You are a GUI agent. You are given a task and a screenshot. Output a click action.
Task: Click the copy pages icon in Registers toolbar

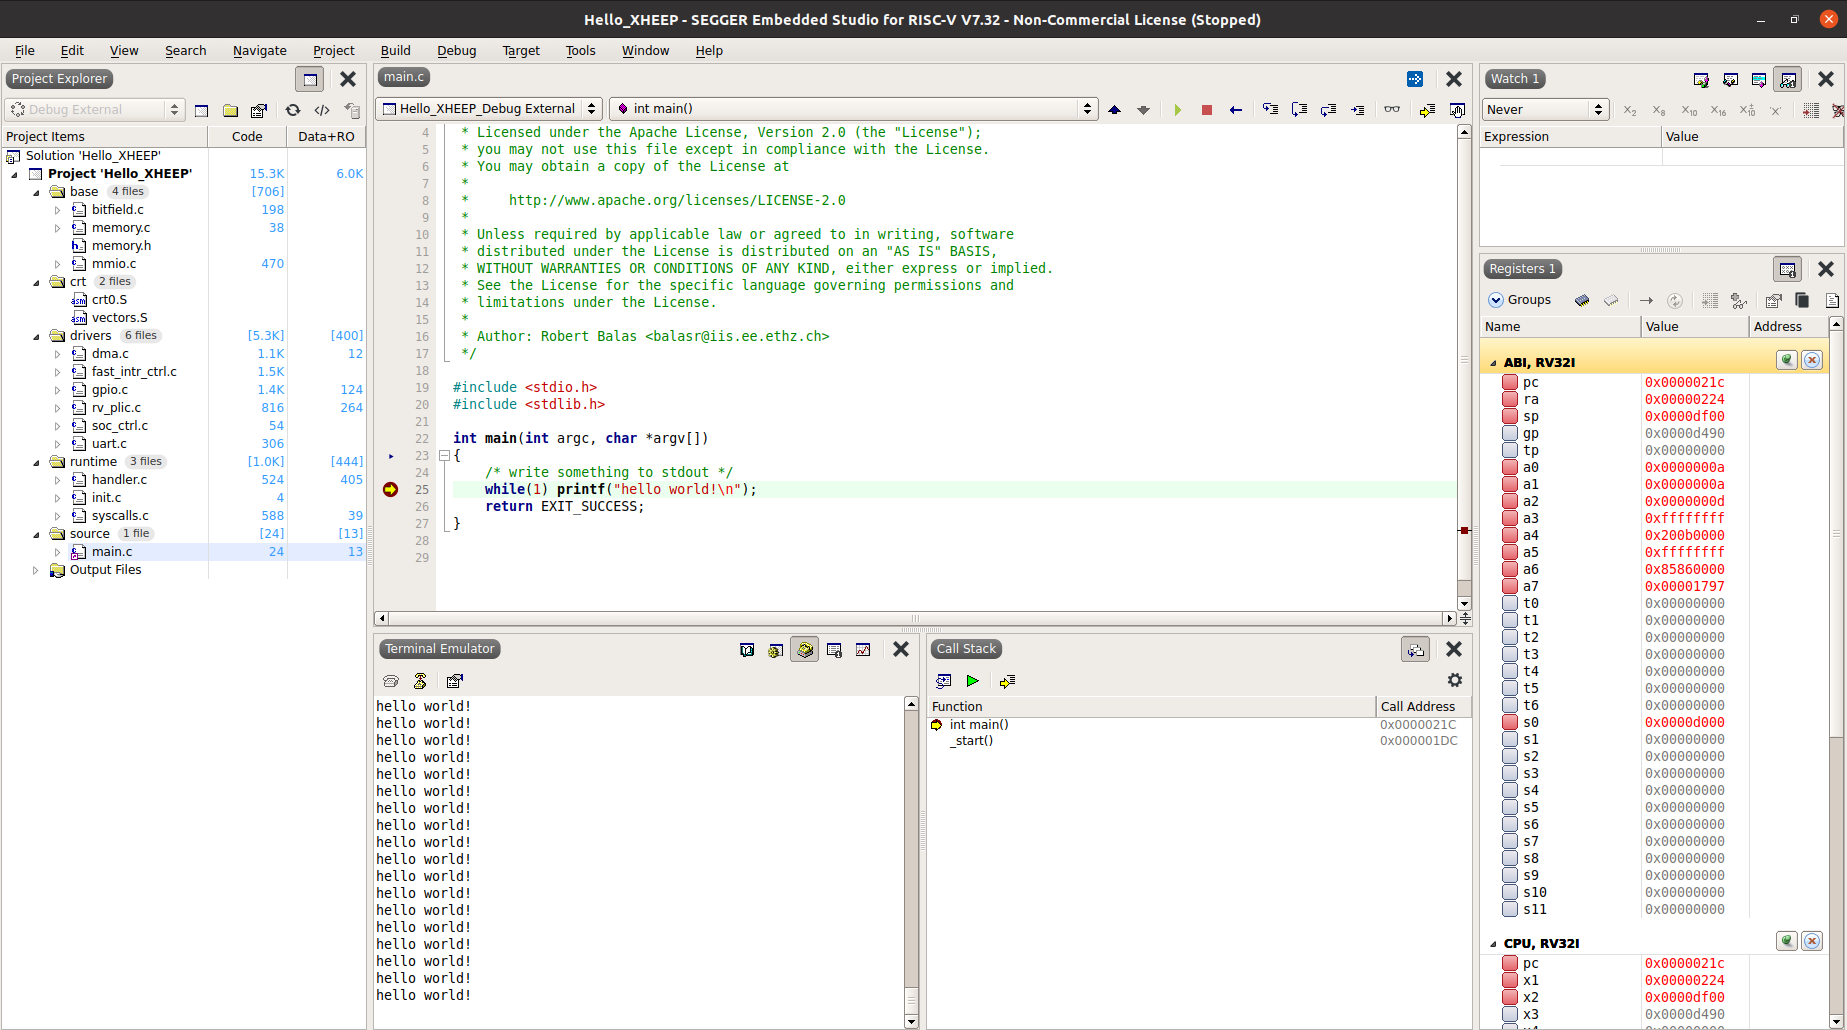tap(1802, 300)
